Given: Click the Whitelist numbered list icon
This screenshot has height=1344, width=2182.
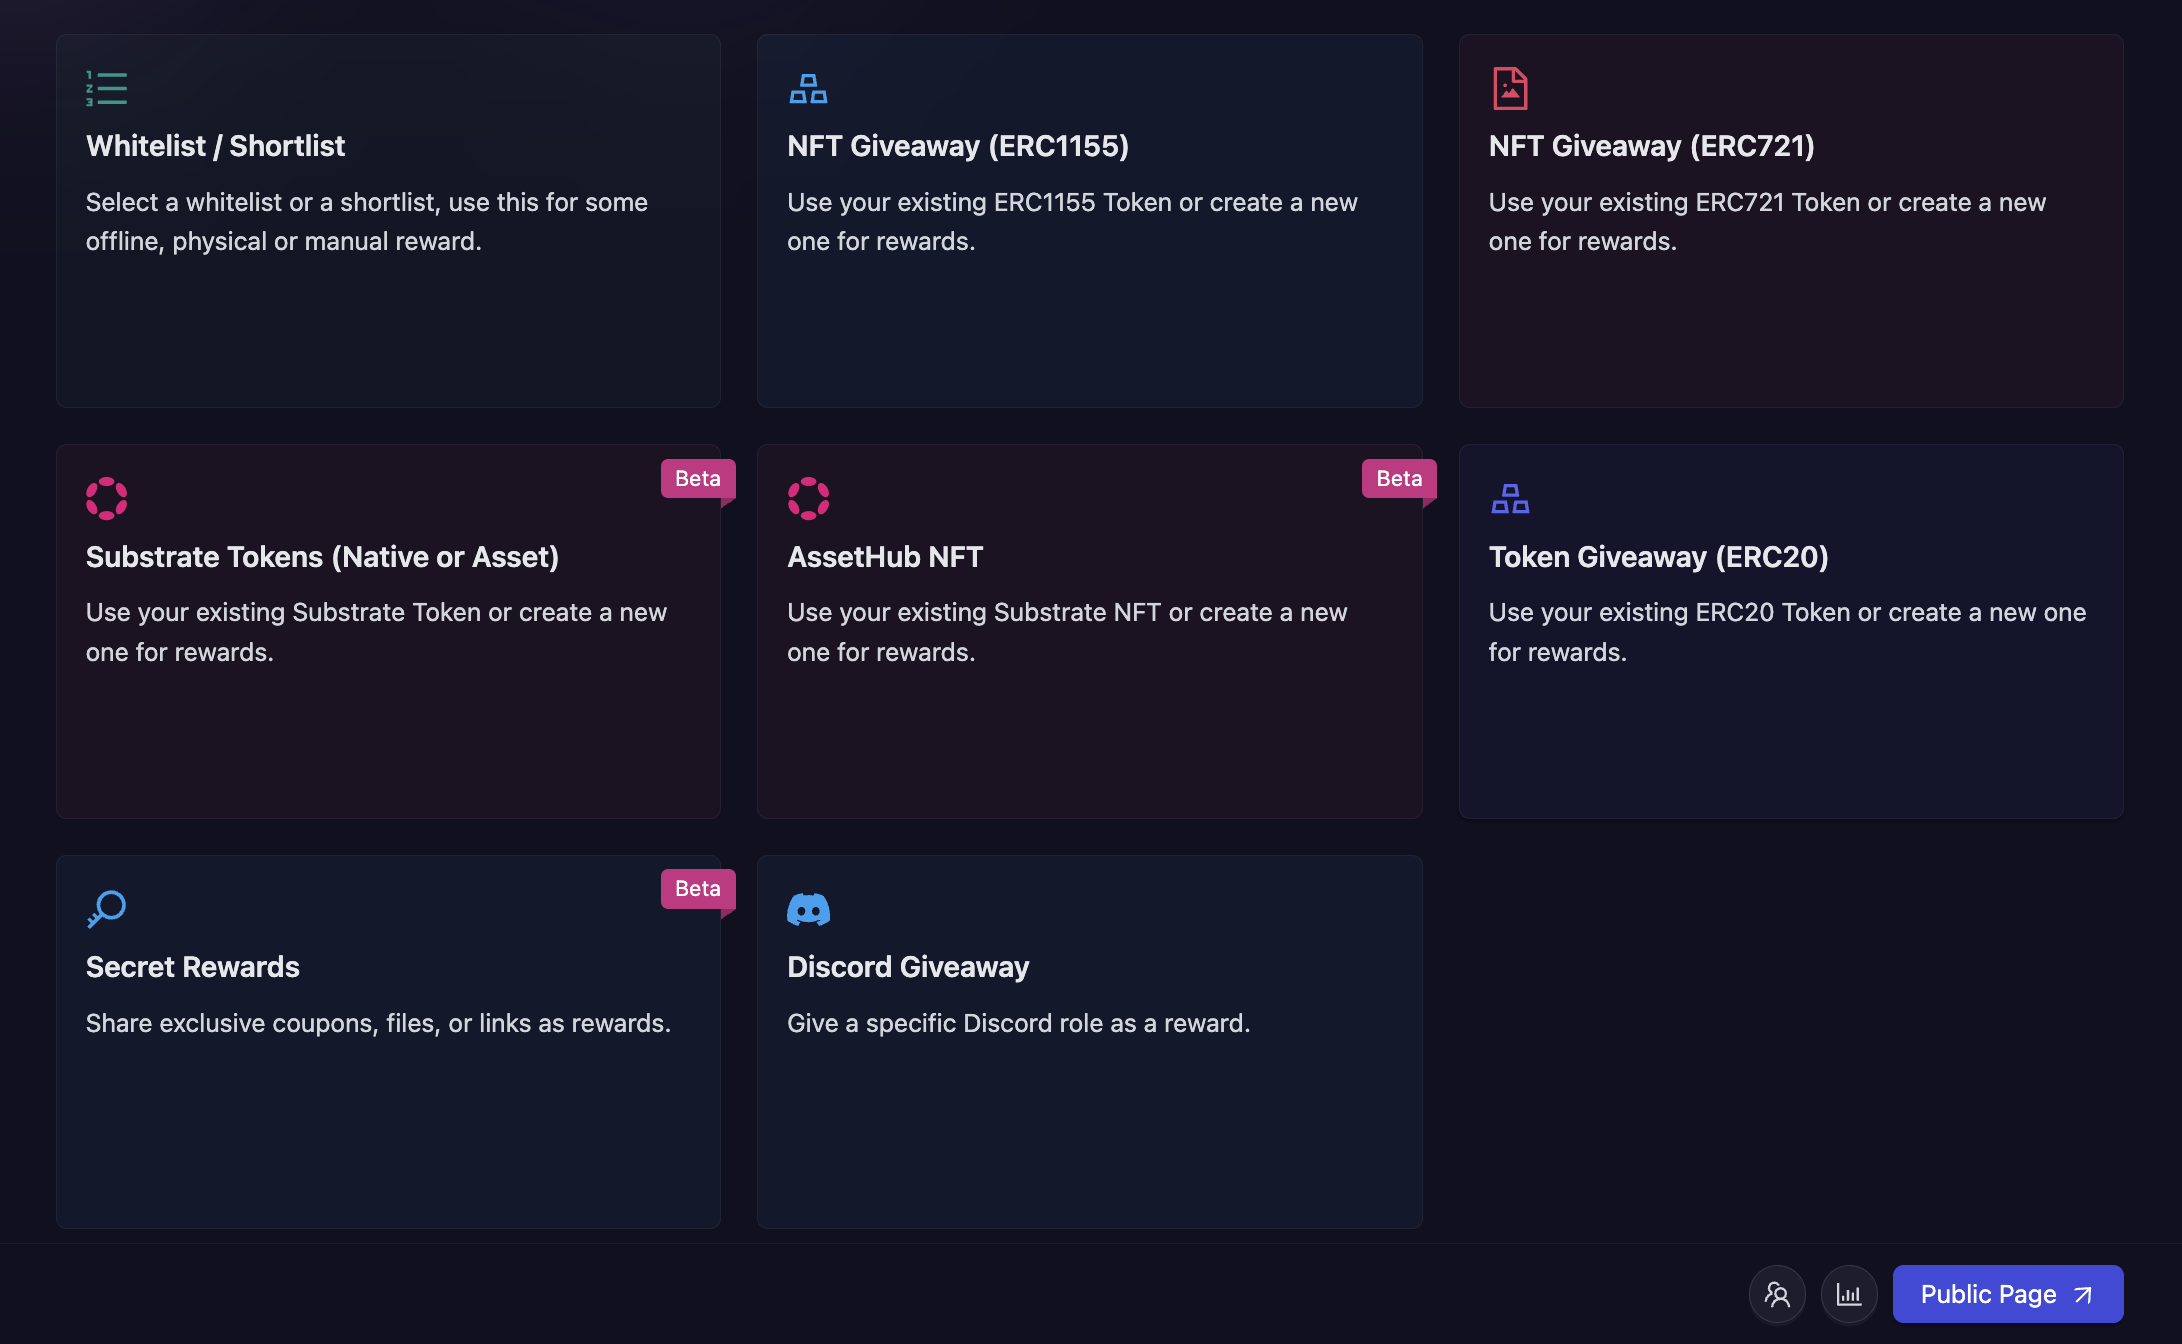Looking at the screenshot, I should point(106,89).
